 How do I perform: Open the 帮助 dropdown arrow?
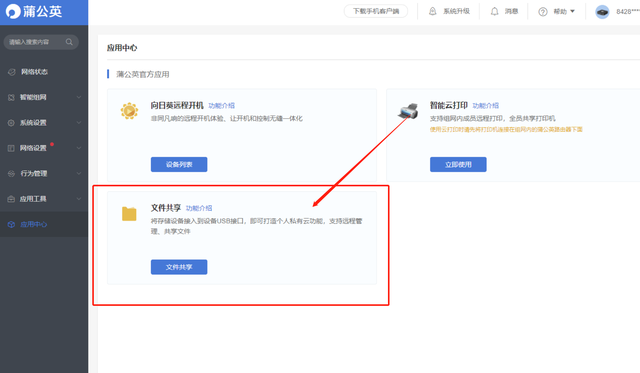572,11
